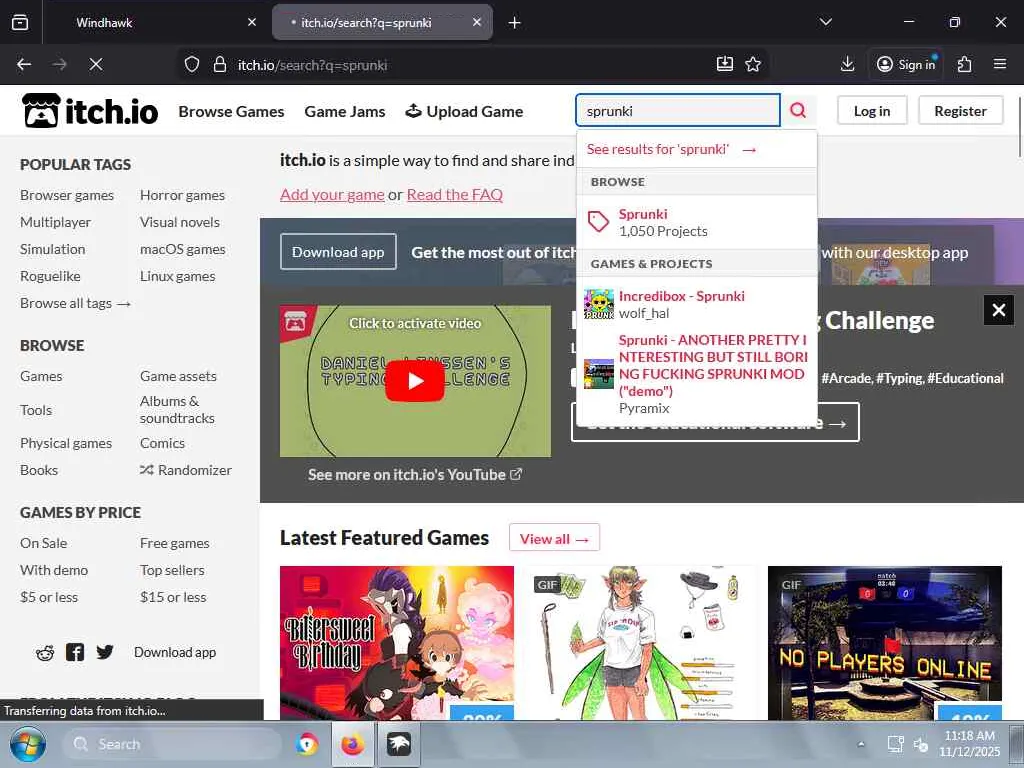
Task: Open the Firefox downloads panel
Action: [847, 64]
